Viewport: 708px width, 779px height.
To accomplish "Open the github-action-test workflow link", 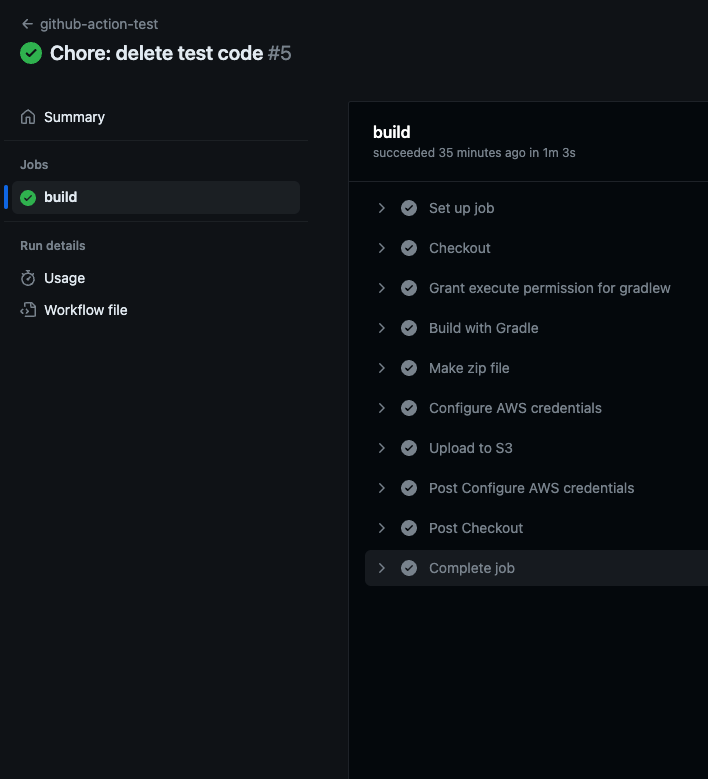I will [99, 24].
